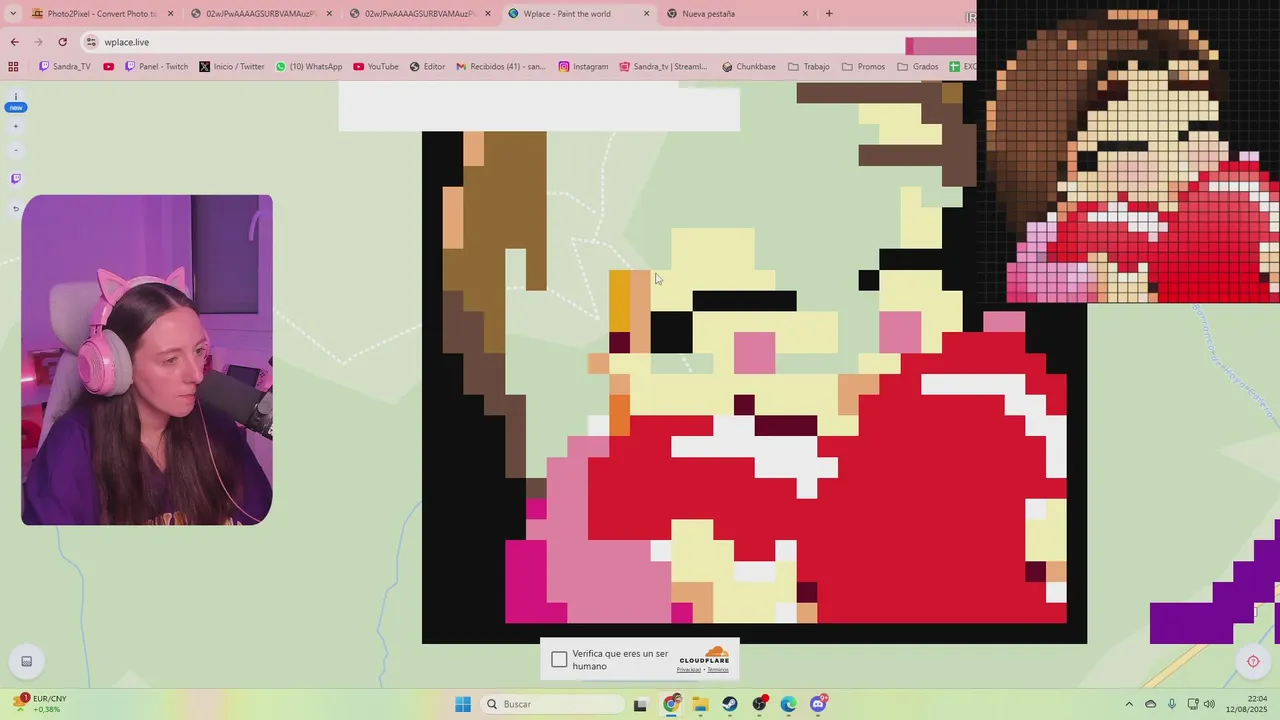Open Cloudflare Privacidad link
This screenshot has width=1280, height=720.
click(x=689, y=670)
